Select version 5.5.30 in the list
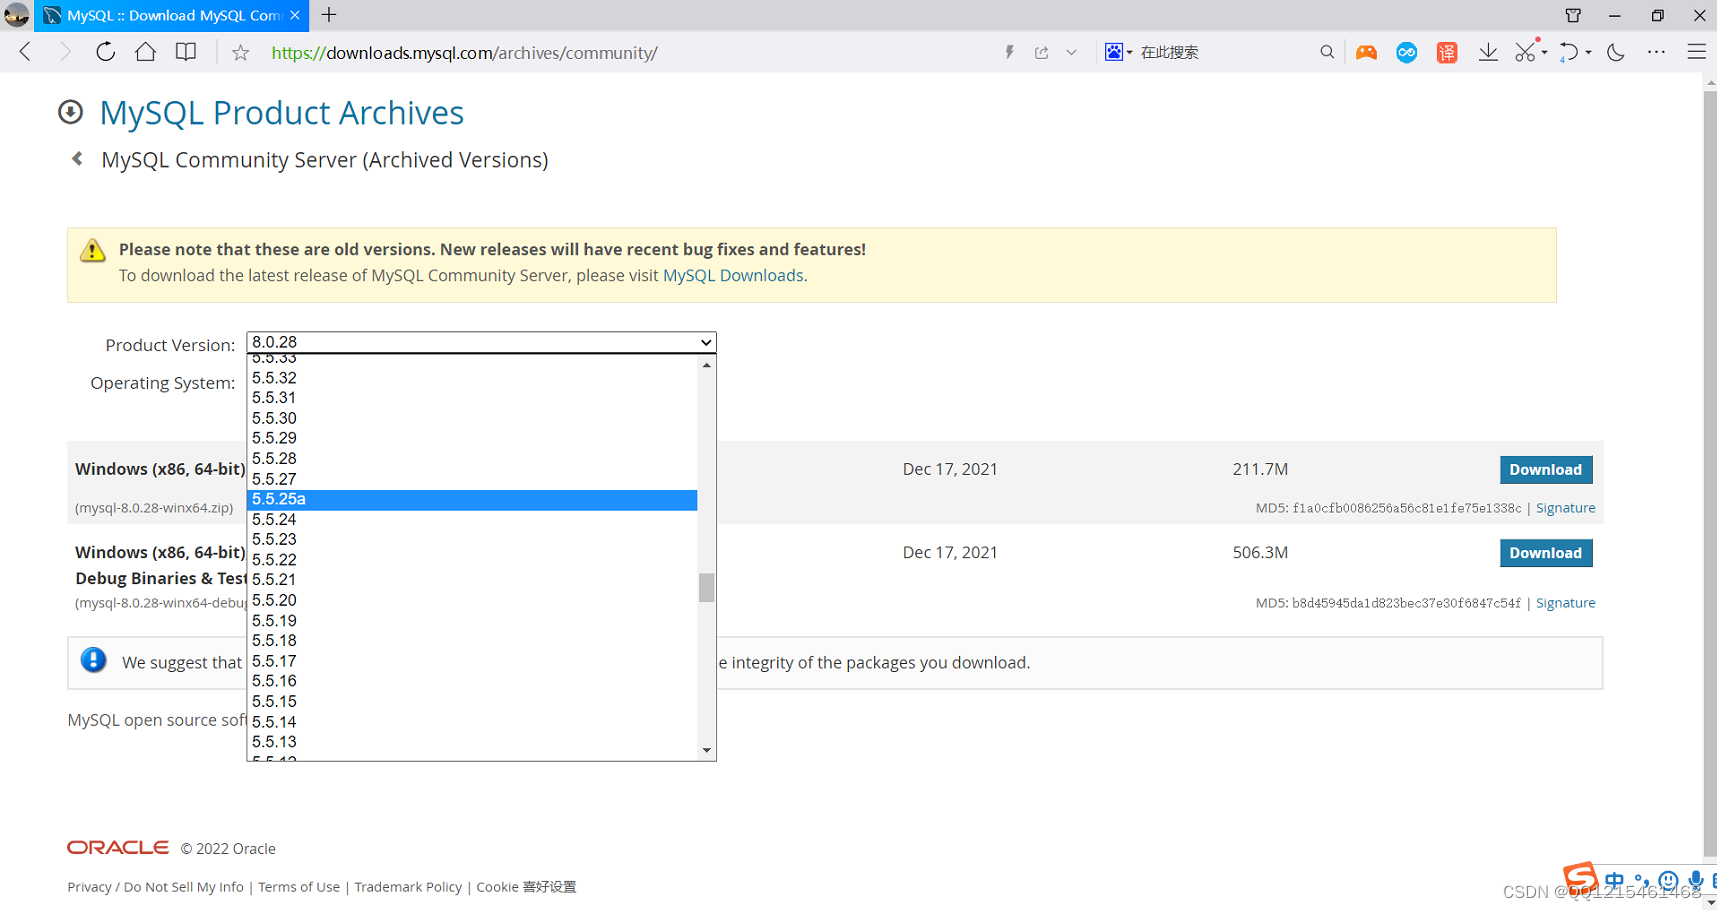 (275, 418)
